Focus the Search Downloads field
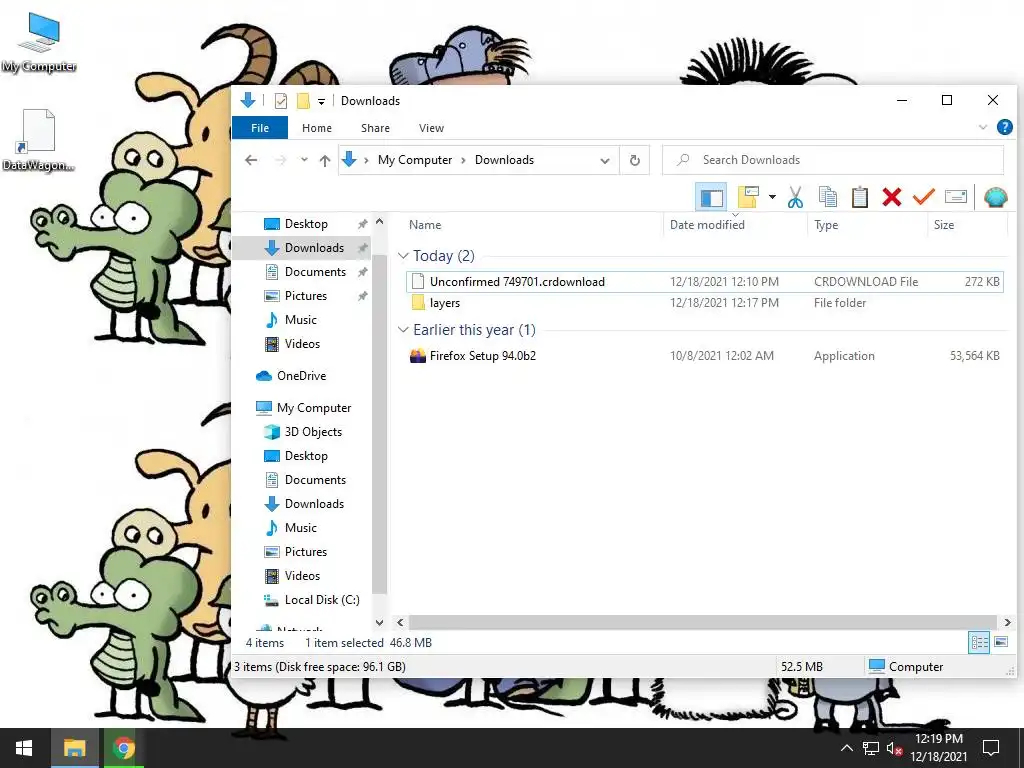Viewport: 1024px width, 768px height. 833,160
